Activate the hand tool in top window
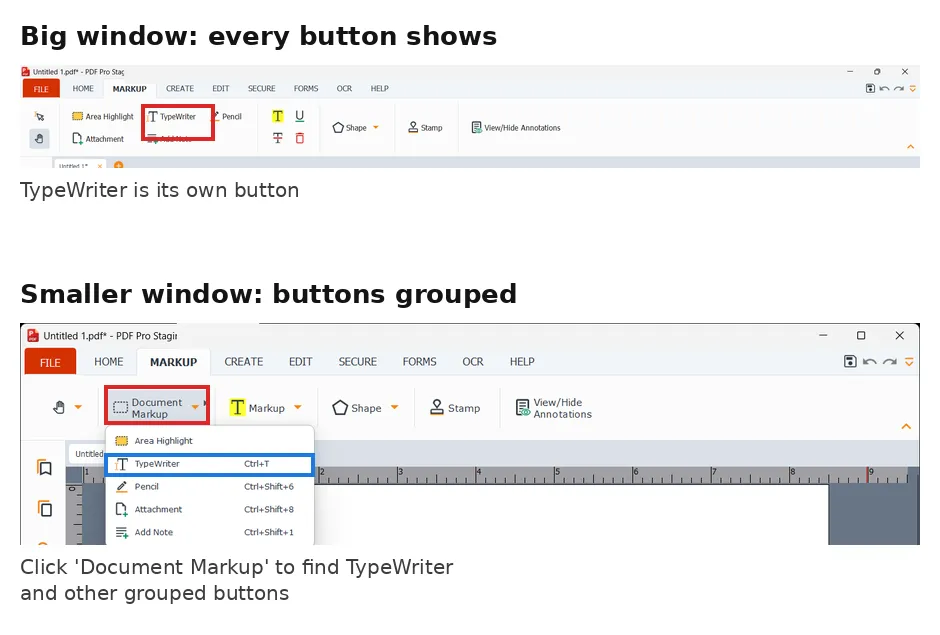The height and width of the screenshot is (635, 940). point(39,139)
